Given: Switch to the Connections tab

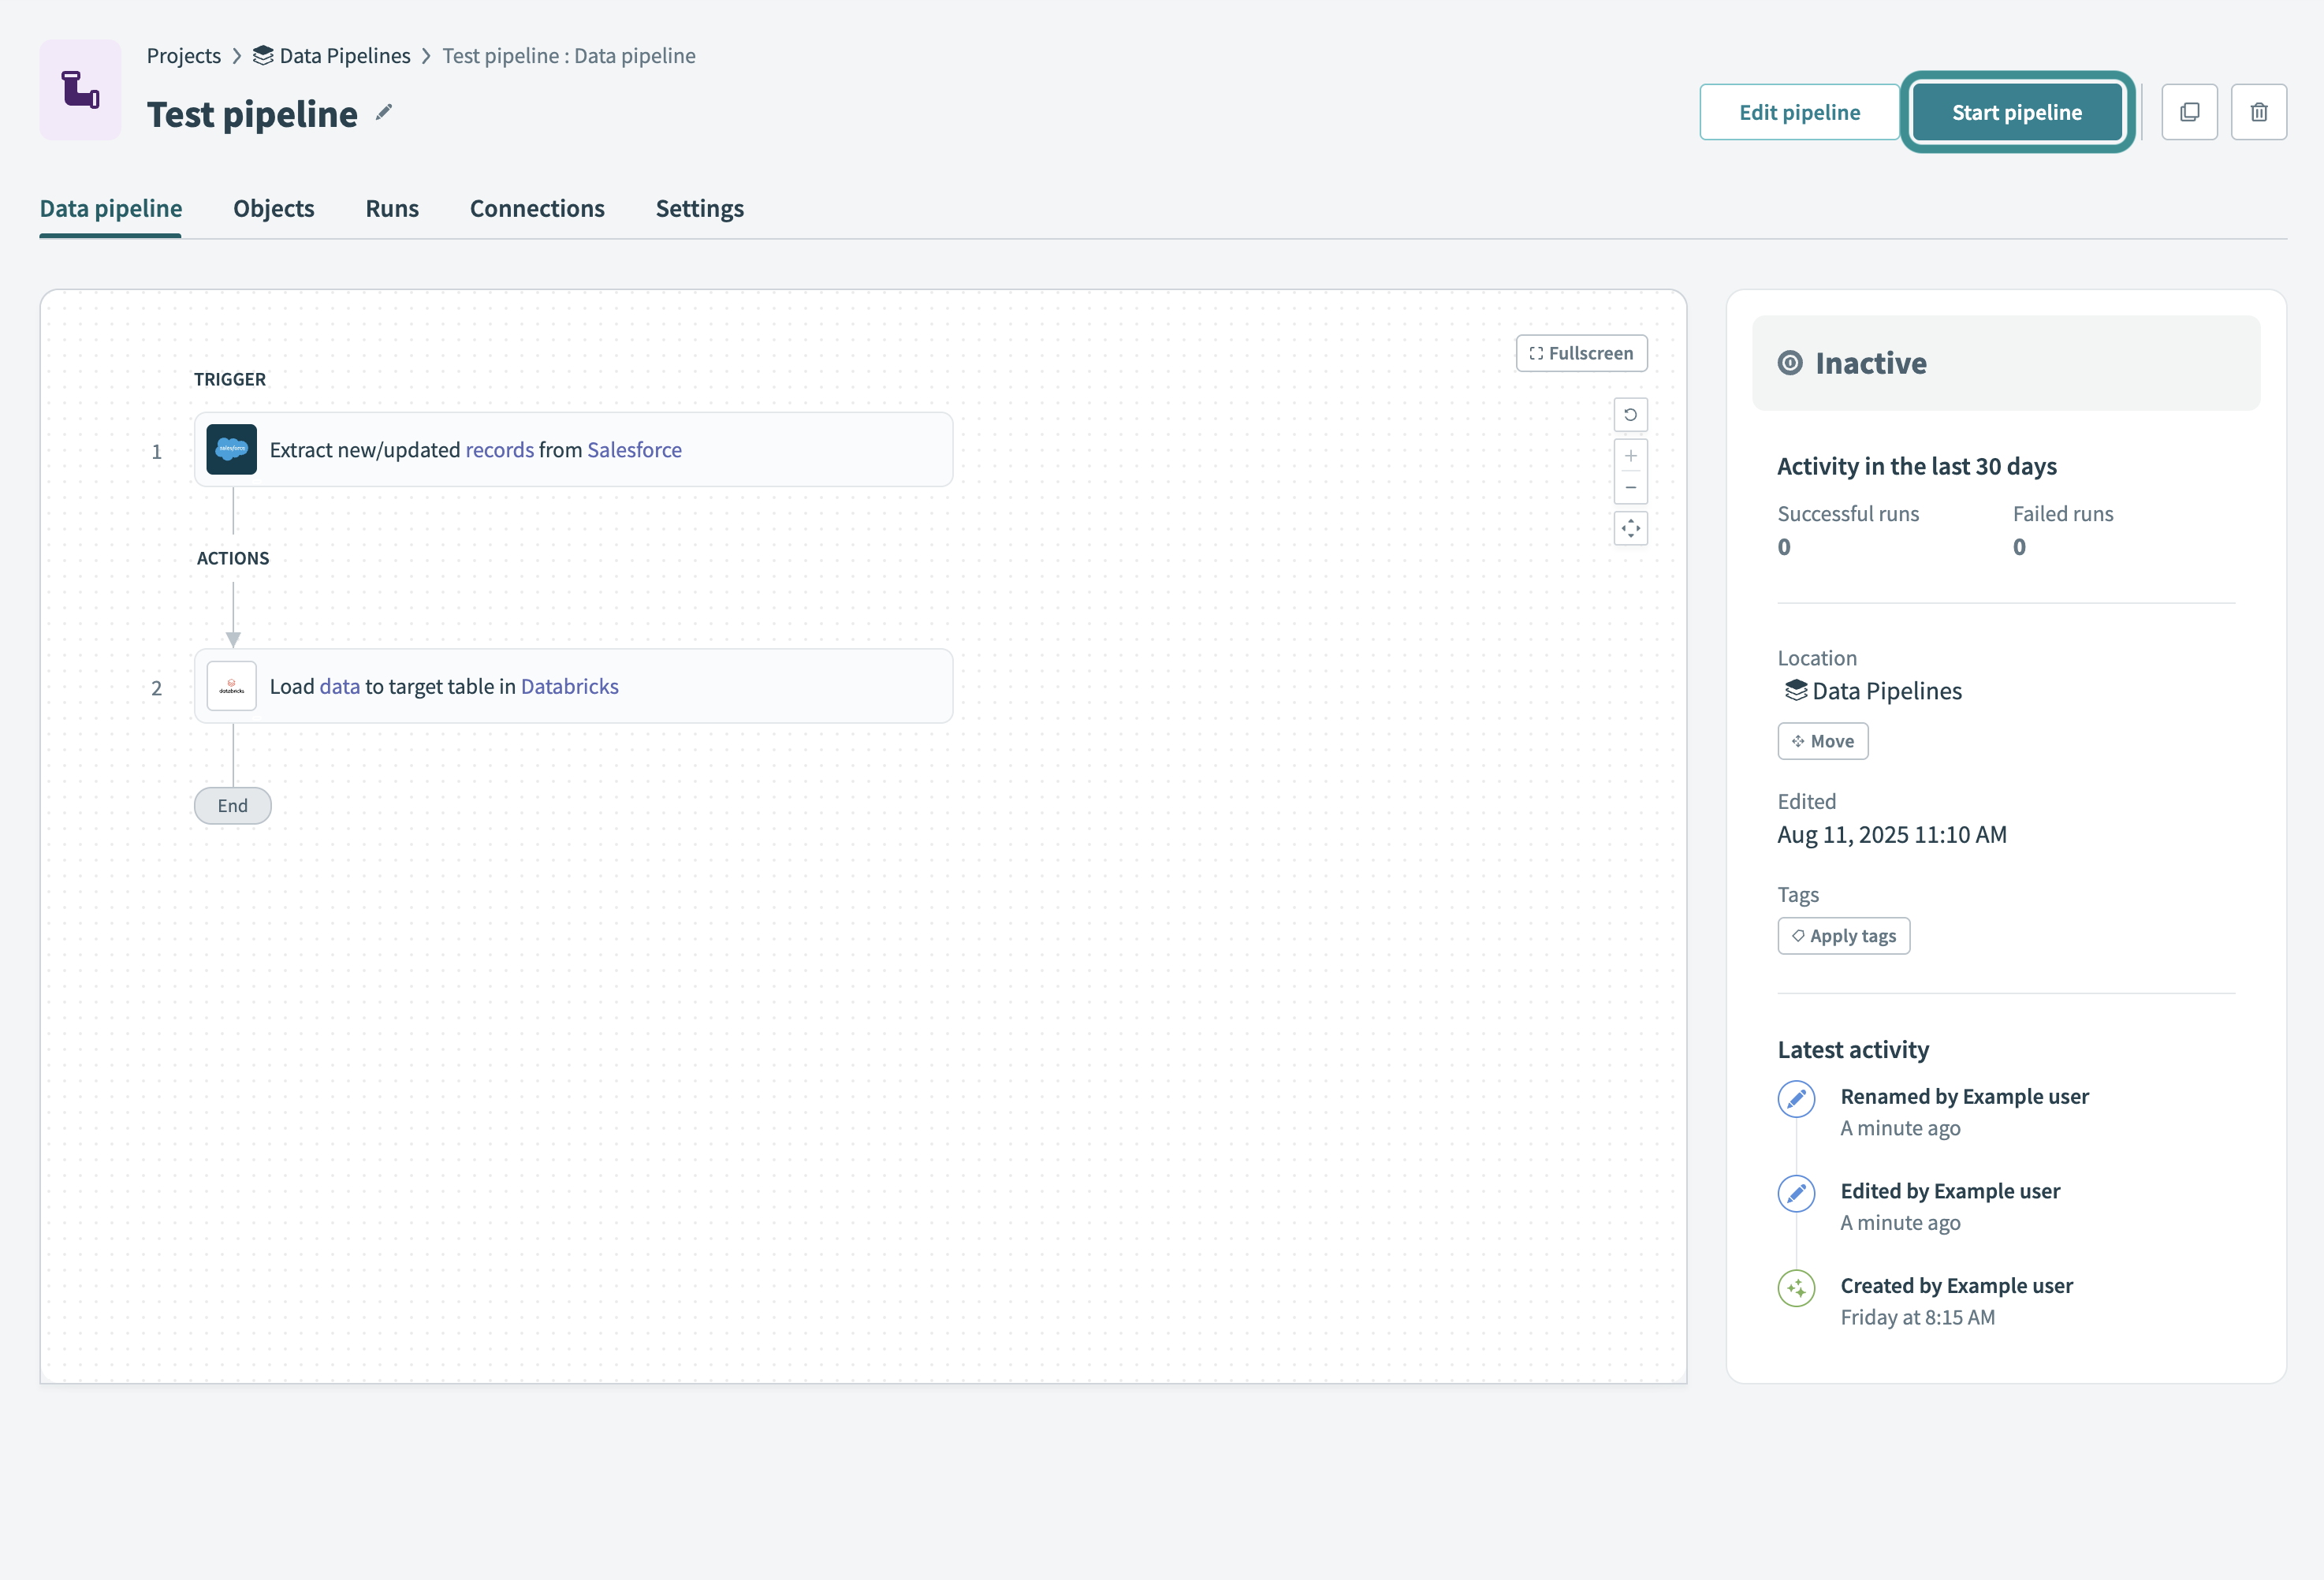Looking at the screenshot, I should (x=537, y=209).
